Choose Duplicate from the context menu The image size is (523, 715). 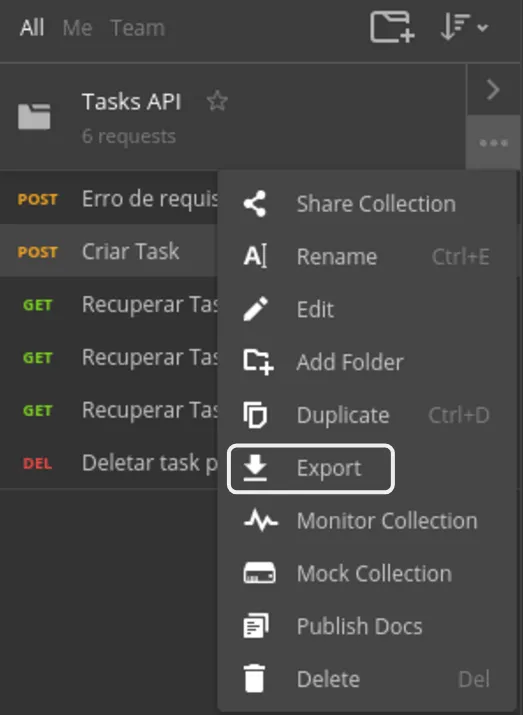pos(367,415)
